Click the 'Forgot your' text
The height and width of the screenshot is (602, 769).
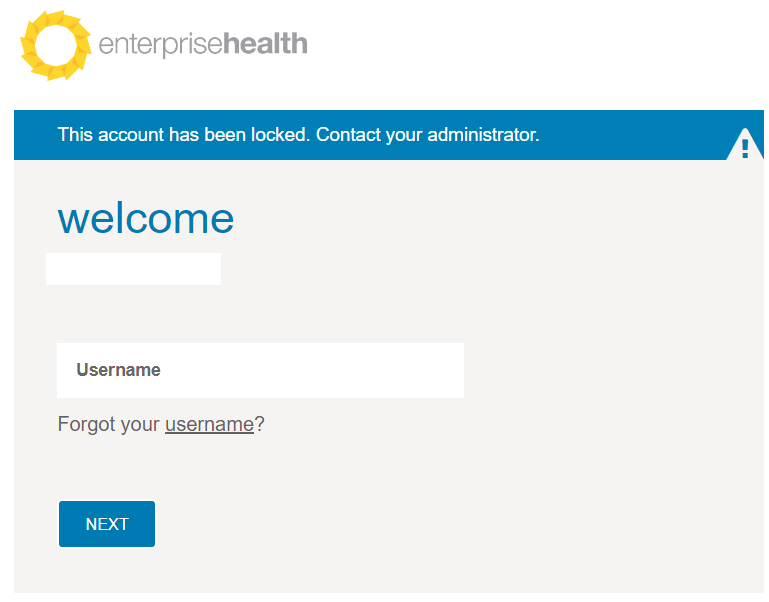109,424
